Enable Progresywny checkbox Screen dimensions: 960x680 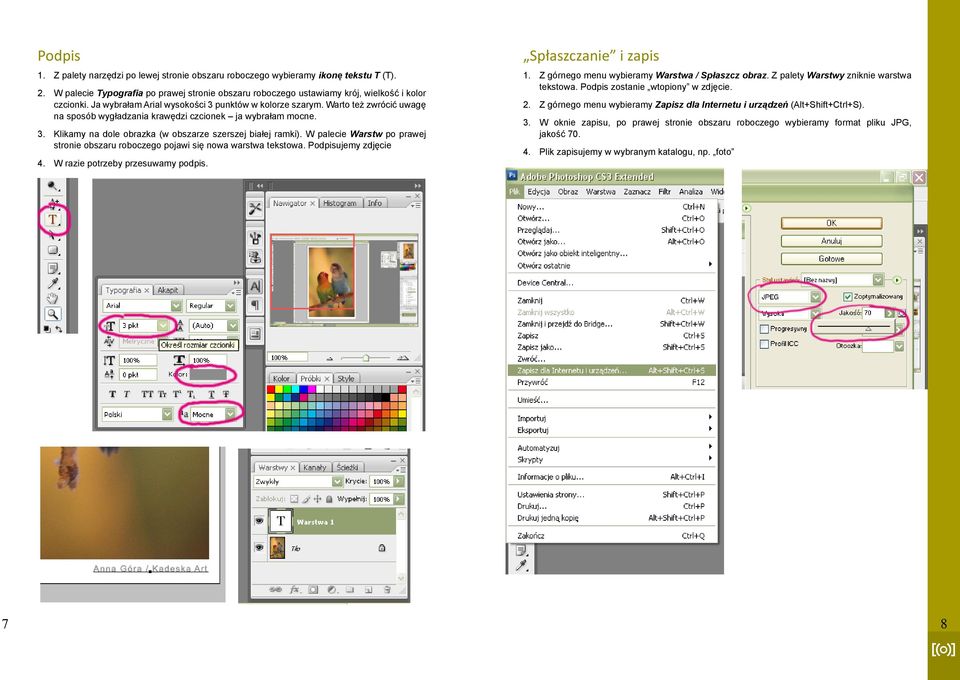point(764,329)
